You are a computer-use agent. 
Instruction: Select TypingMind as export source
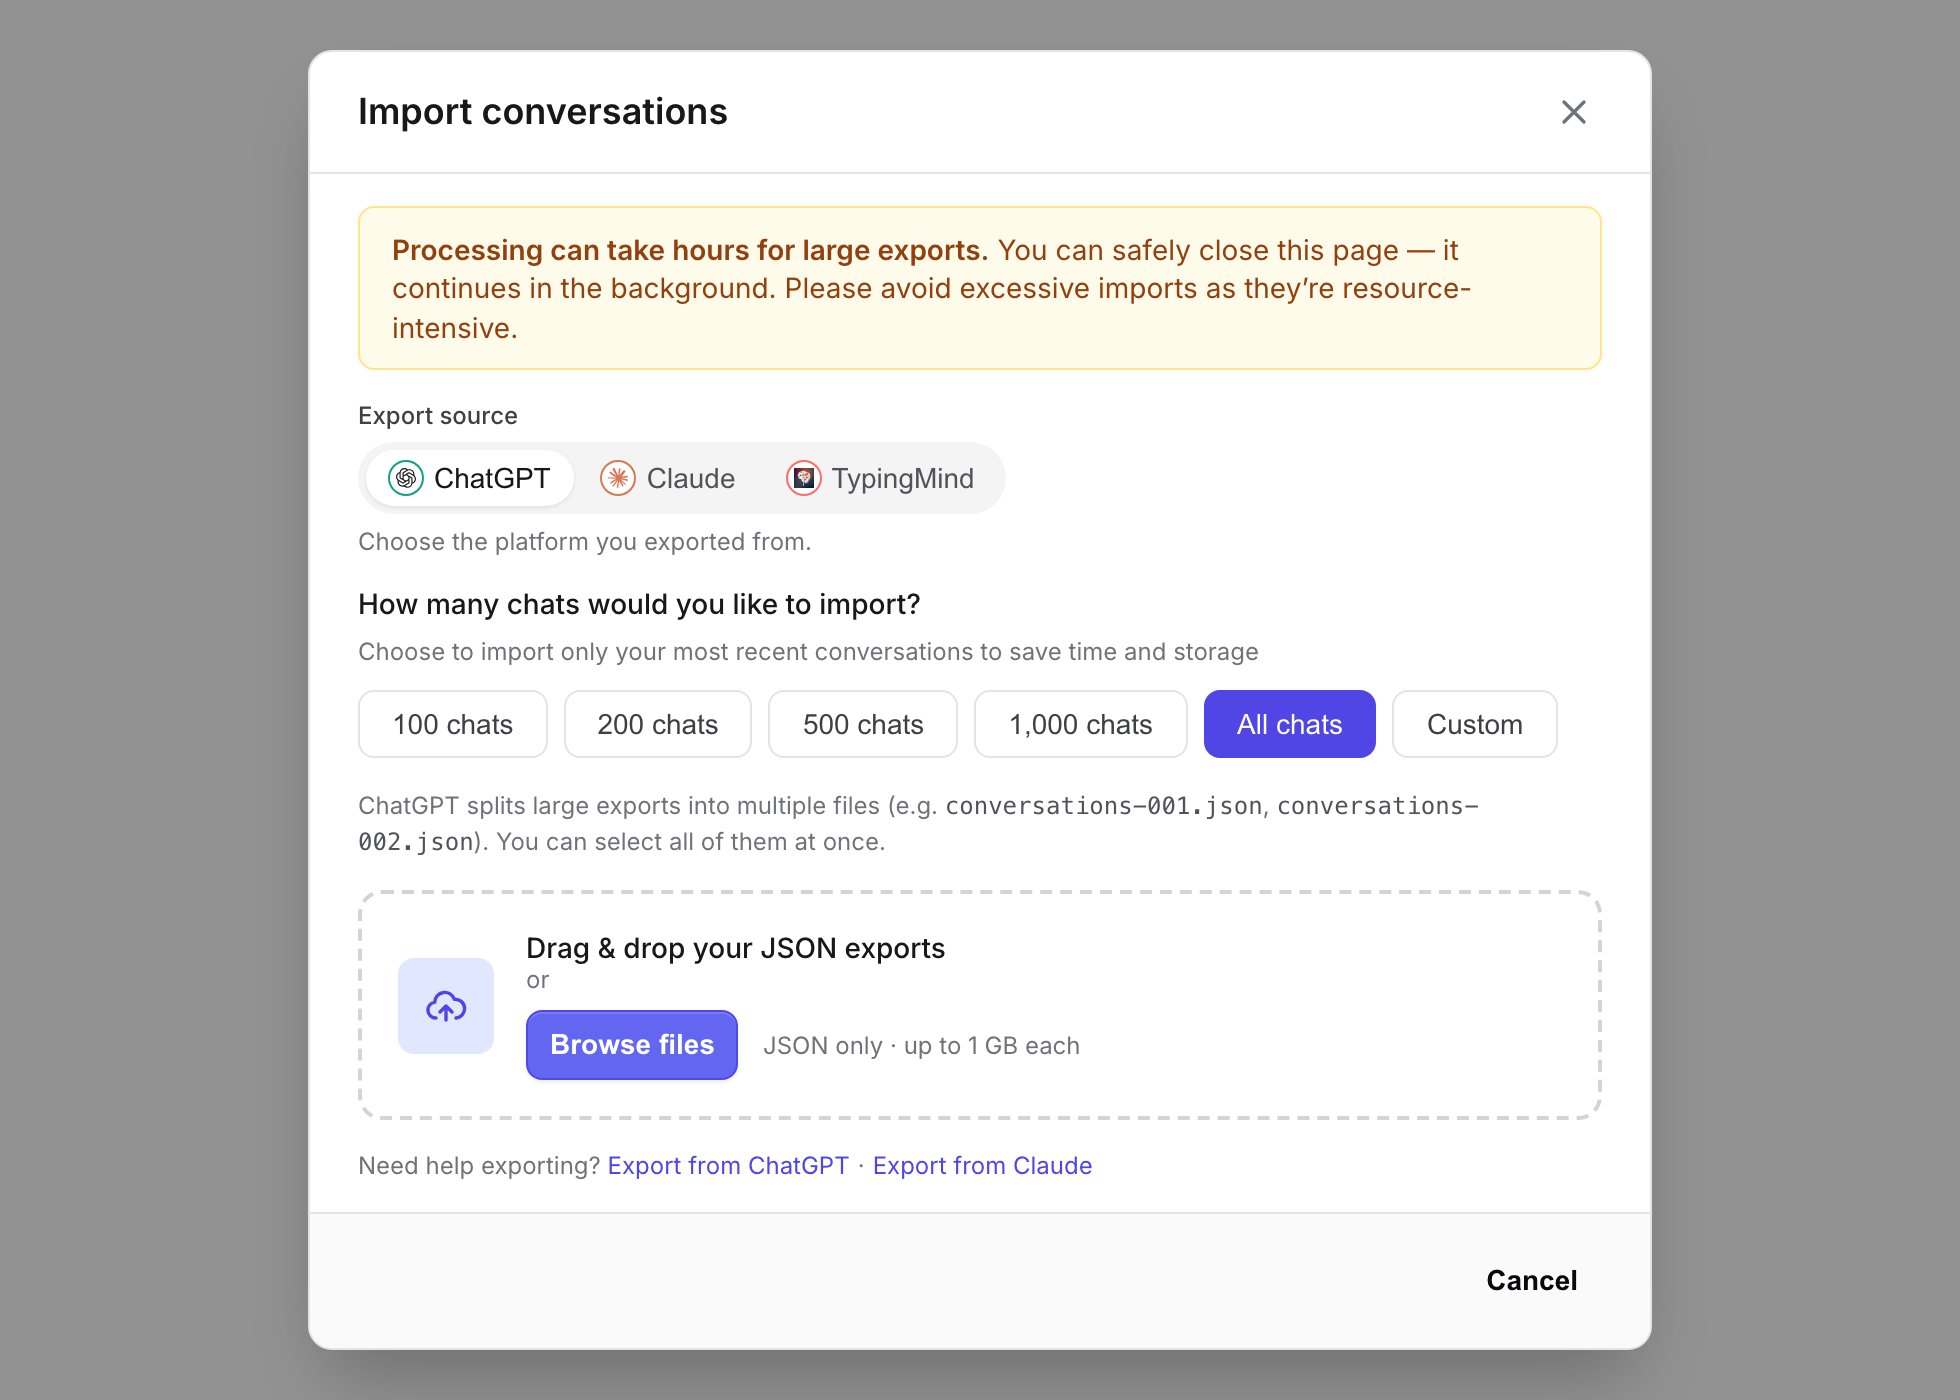(881, 478)
